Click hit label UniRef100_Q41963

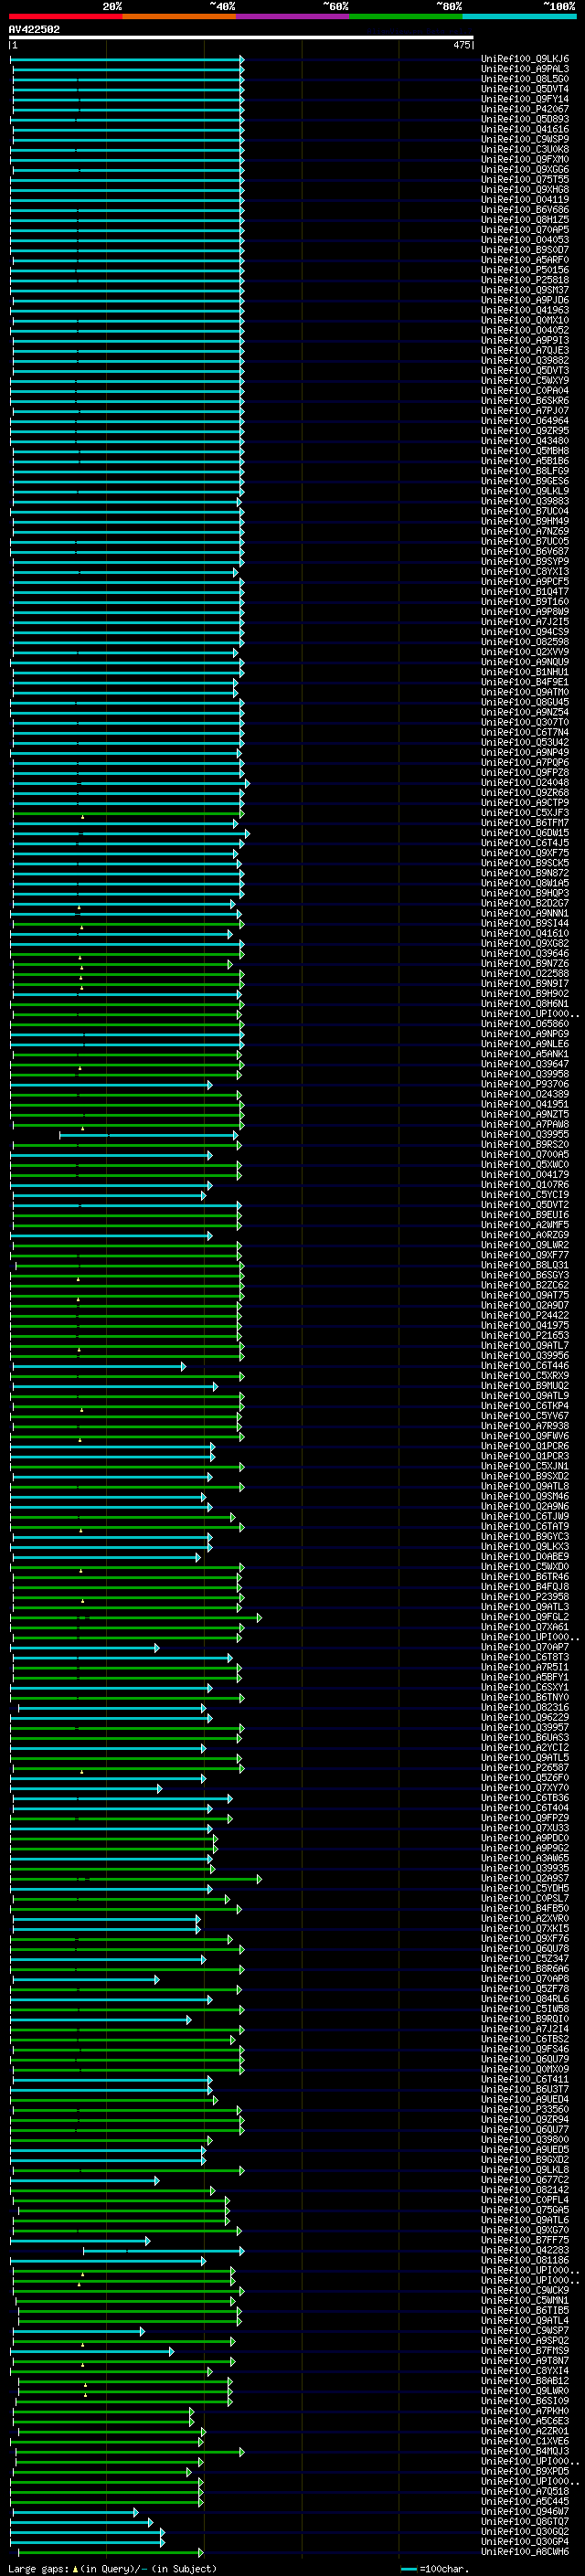click(525, 310)
